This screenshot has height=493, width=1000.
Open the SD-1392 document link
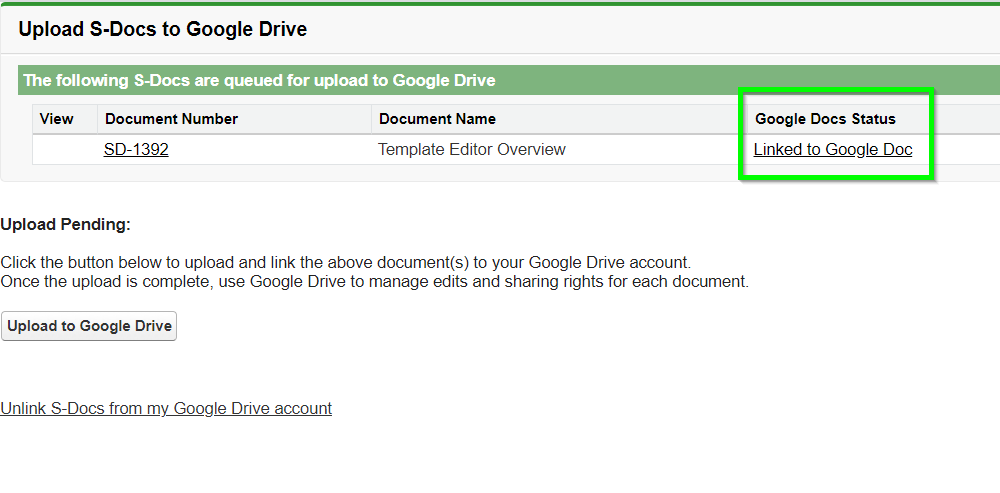pyautogui.click(x=136, y=149)
